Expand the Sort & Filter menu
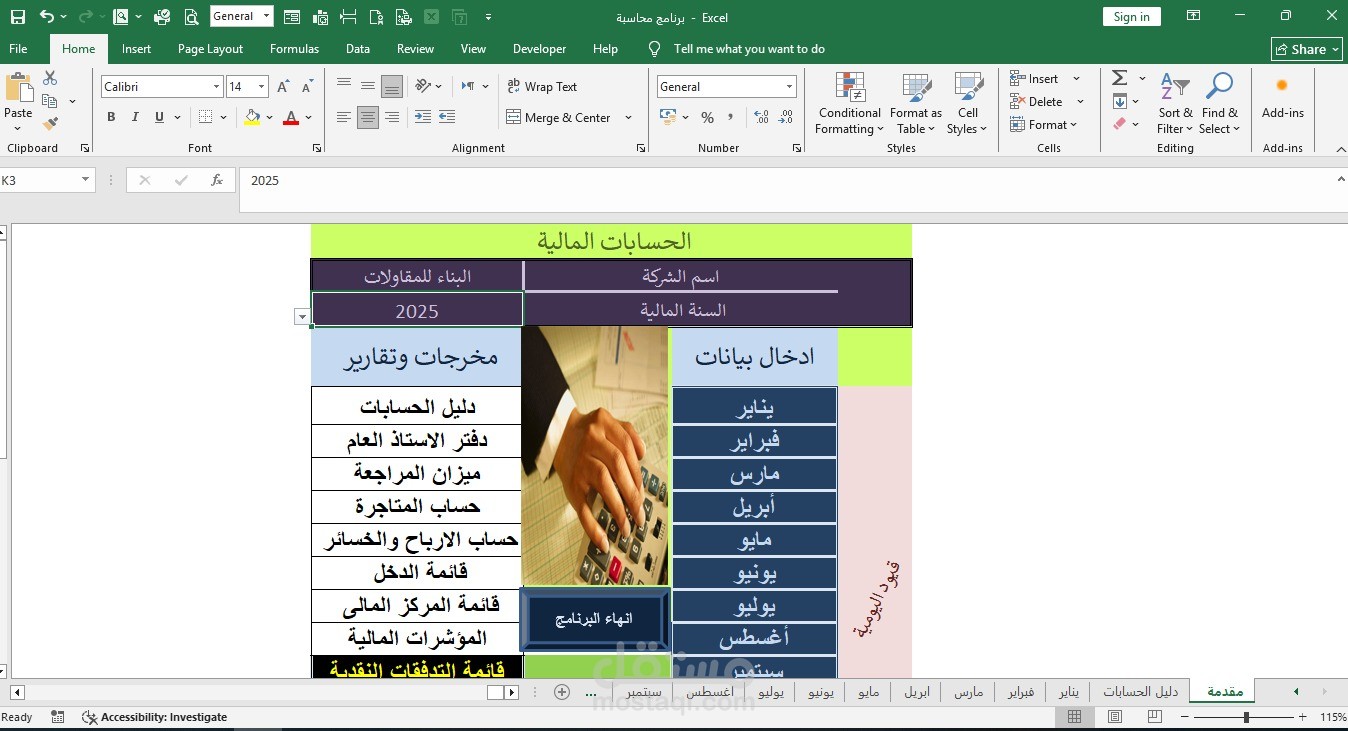 tap(1175, 103)
